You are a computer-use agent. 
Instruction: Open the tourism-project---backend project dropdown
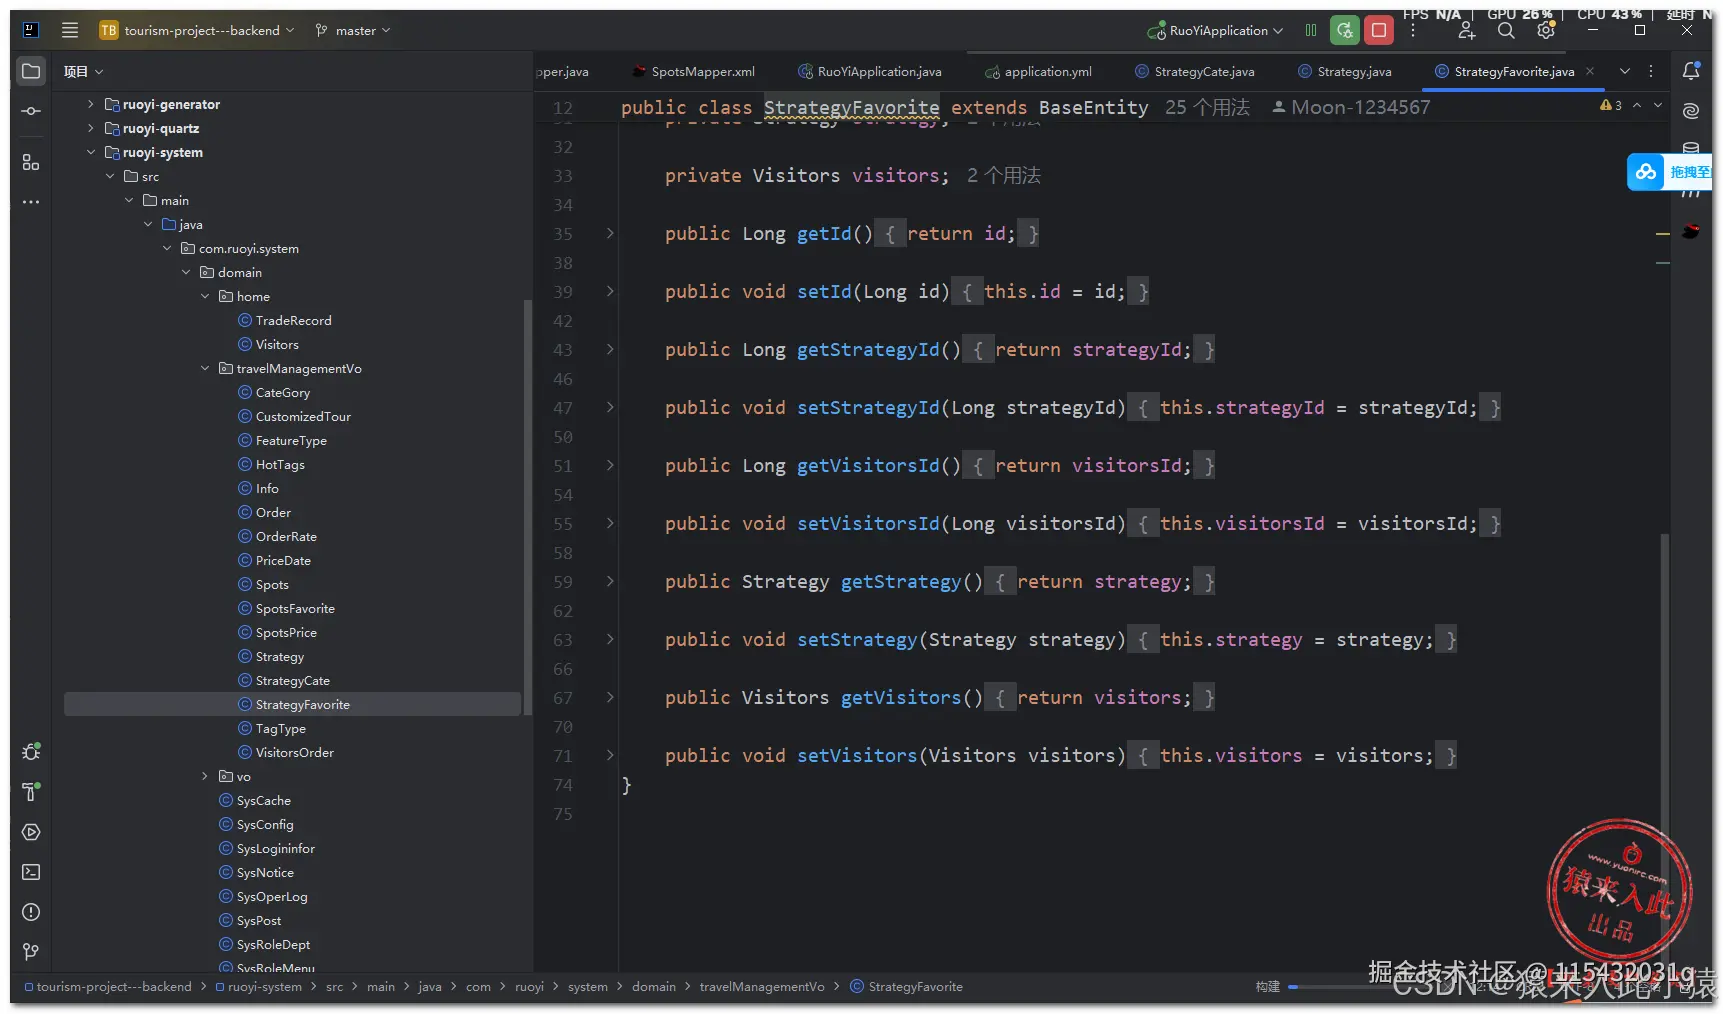197,30
